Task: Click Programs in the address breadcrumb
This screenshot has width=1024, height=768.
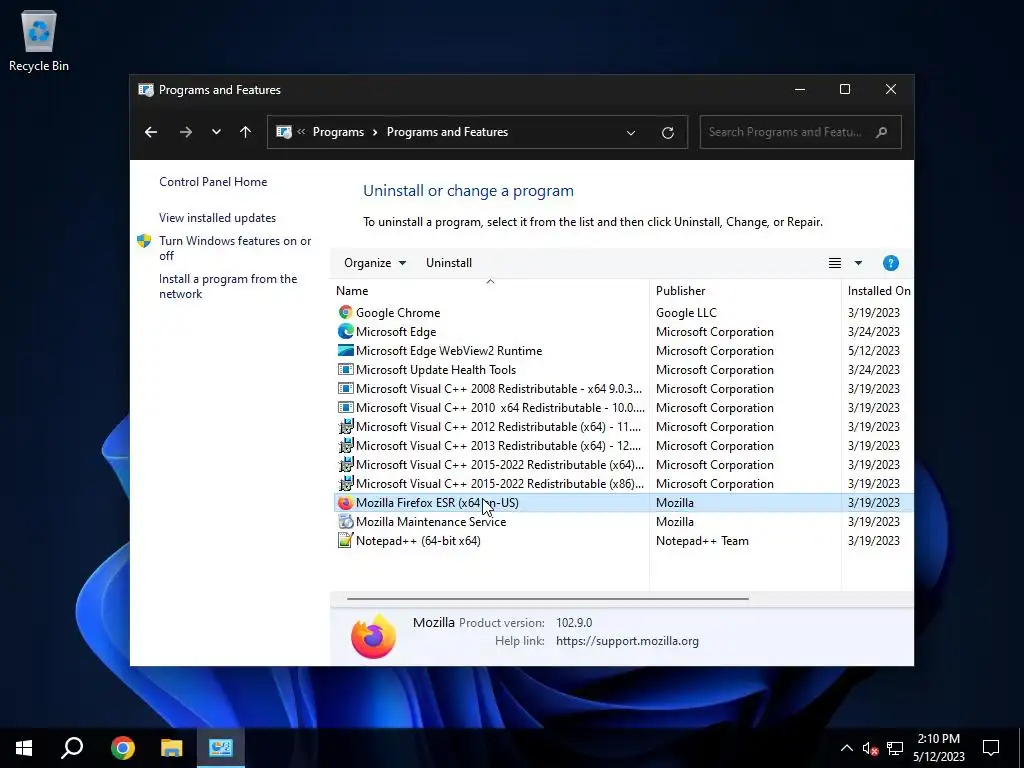Action: (x=338, y=132)
